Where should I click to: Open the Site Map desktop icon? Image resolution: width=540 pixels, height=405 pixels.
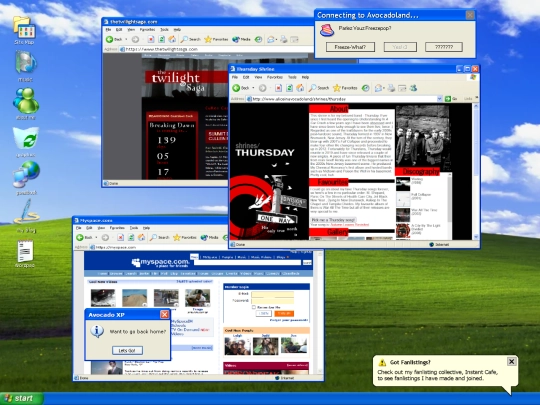(x=24, y=29)
